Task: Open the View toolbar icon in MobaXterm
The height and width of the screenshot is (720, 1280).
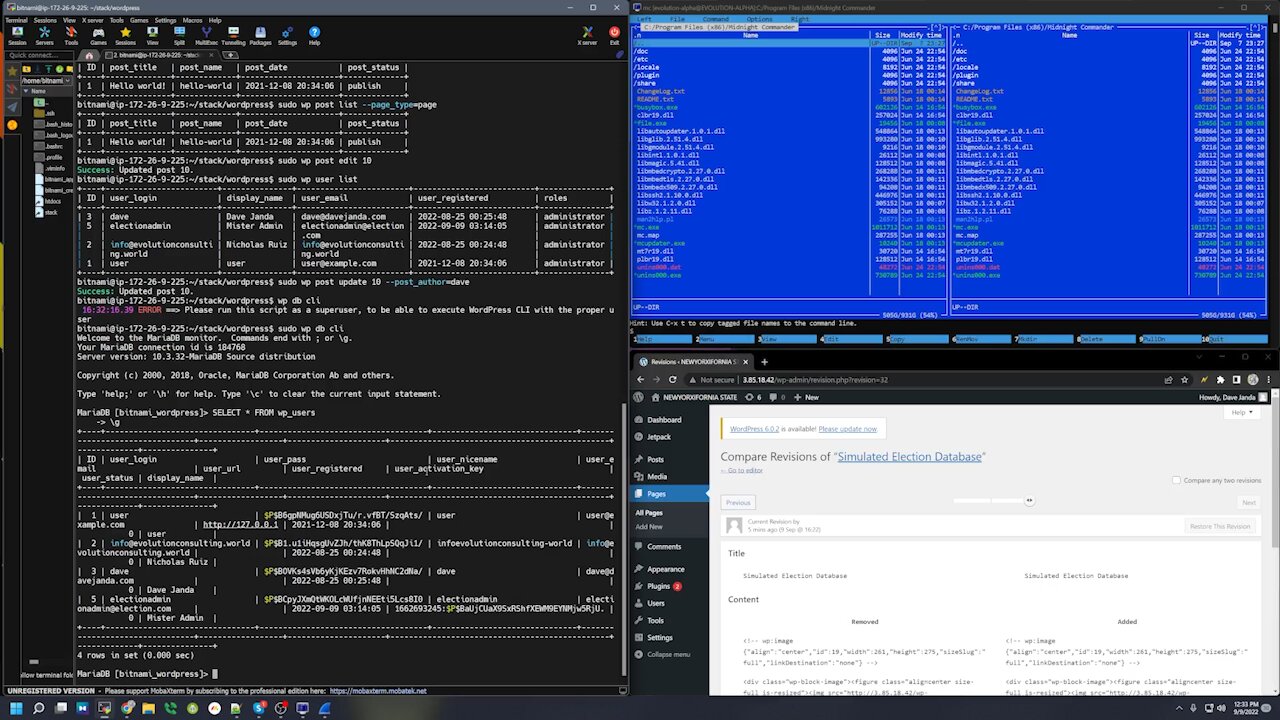Action: coord(152,36)
